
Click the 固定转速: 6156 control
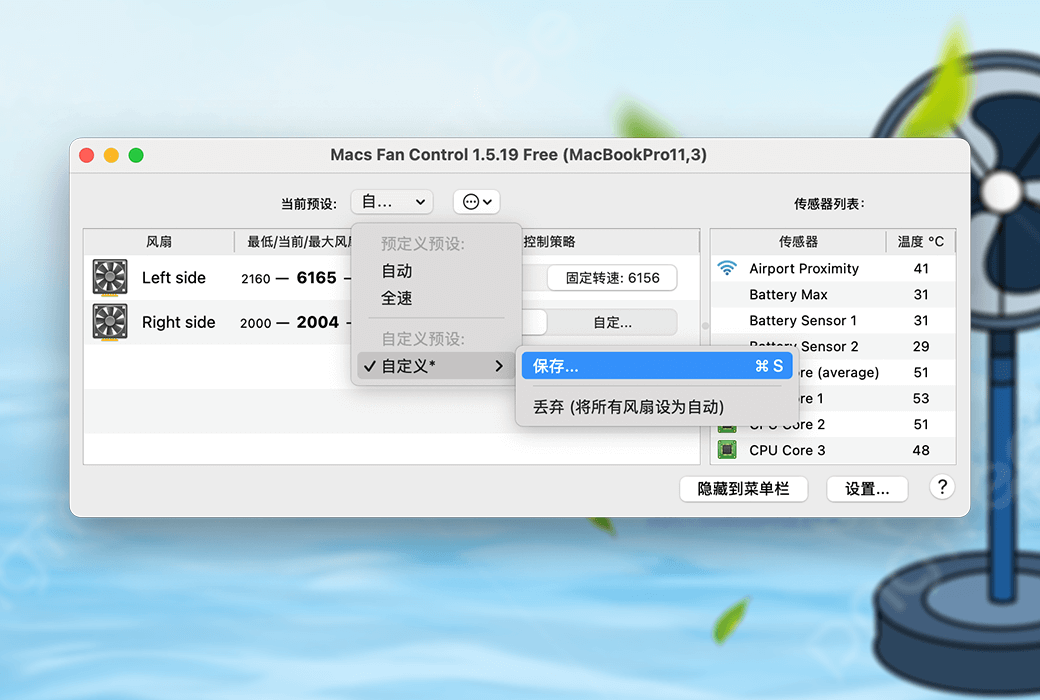[611, 278]
